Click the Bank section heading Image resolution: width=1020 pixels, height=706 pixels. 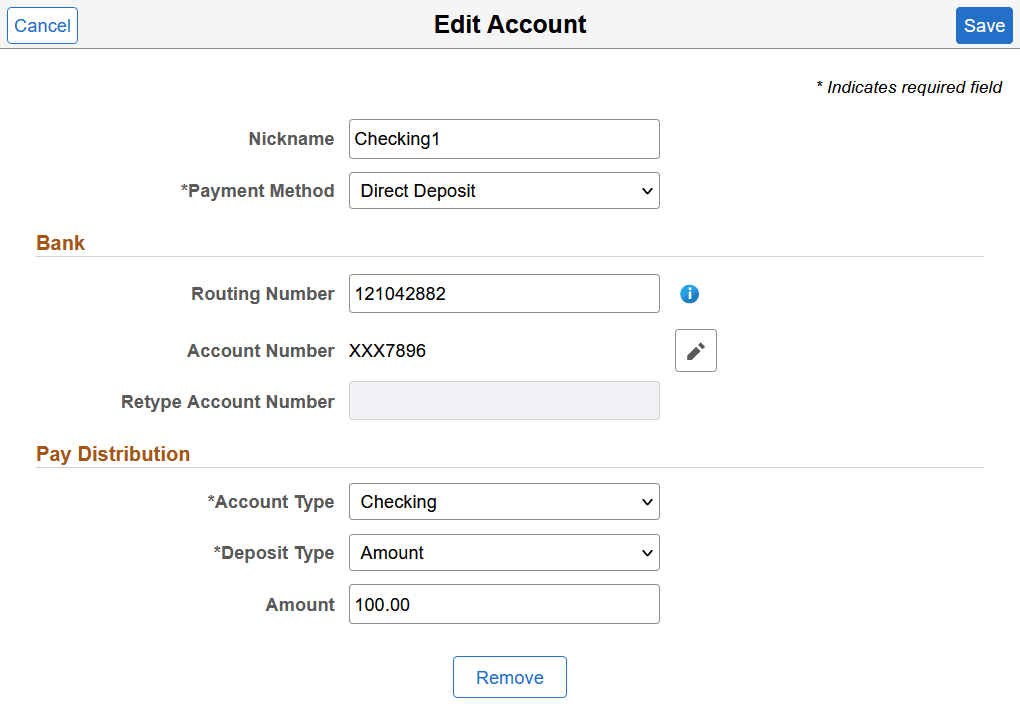pos(61,243)
